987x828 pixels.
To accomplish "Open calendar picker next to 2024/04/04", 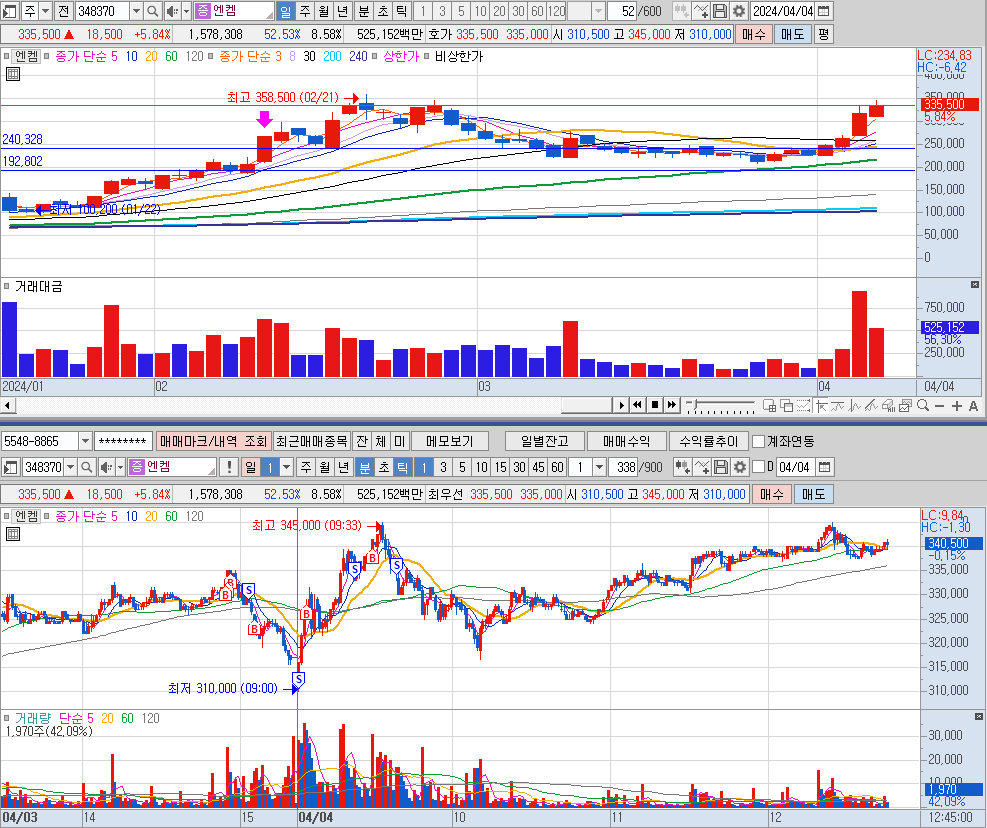I will point(823,11).
